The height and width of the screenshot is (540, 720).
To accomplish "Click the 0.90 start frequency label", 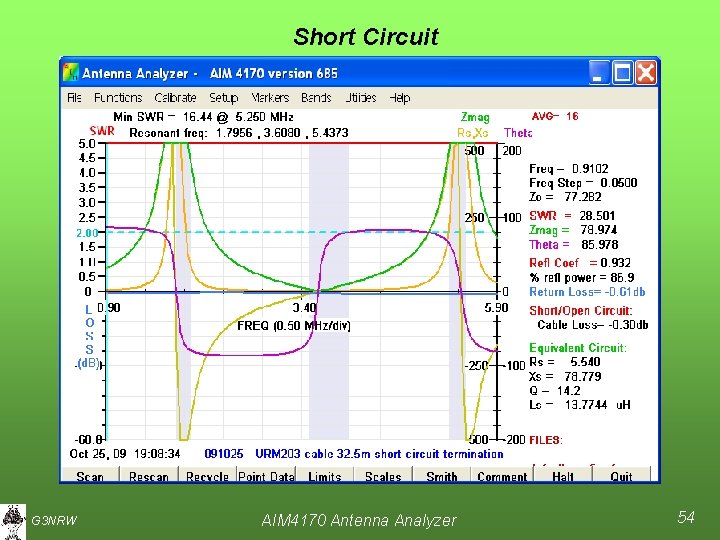I will point(109,308).
